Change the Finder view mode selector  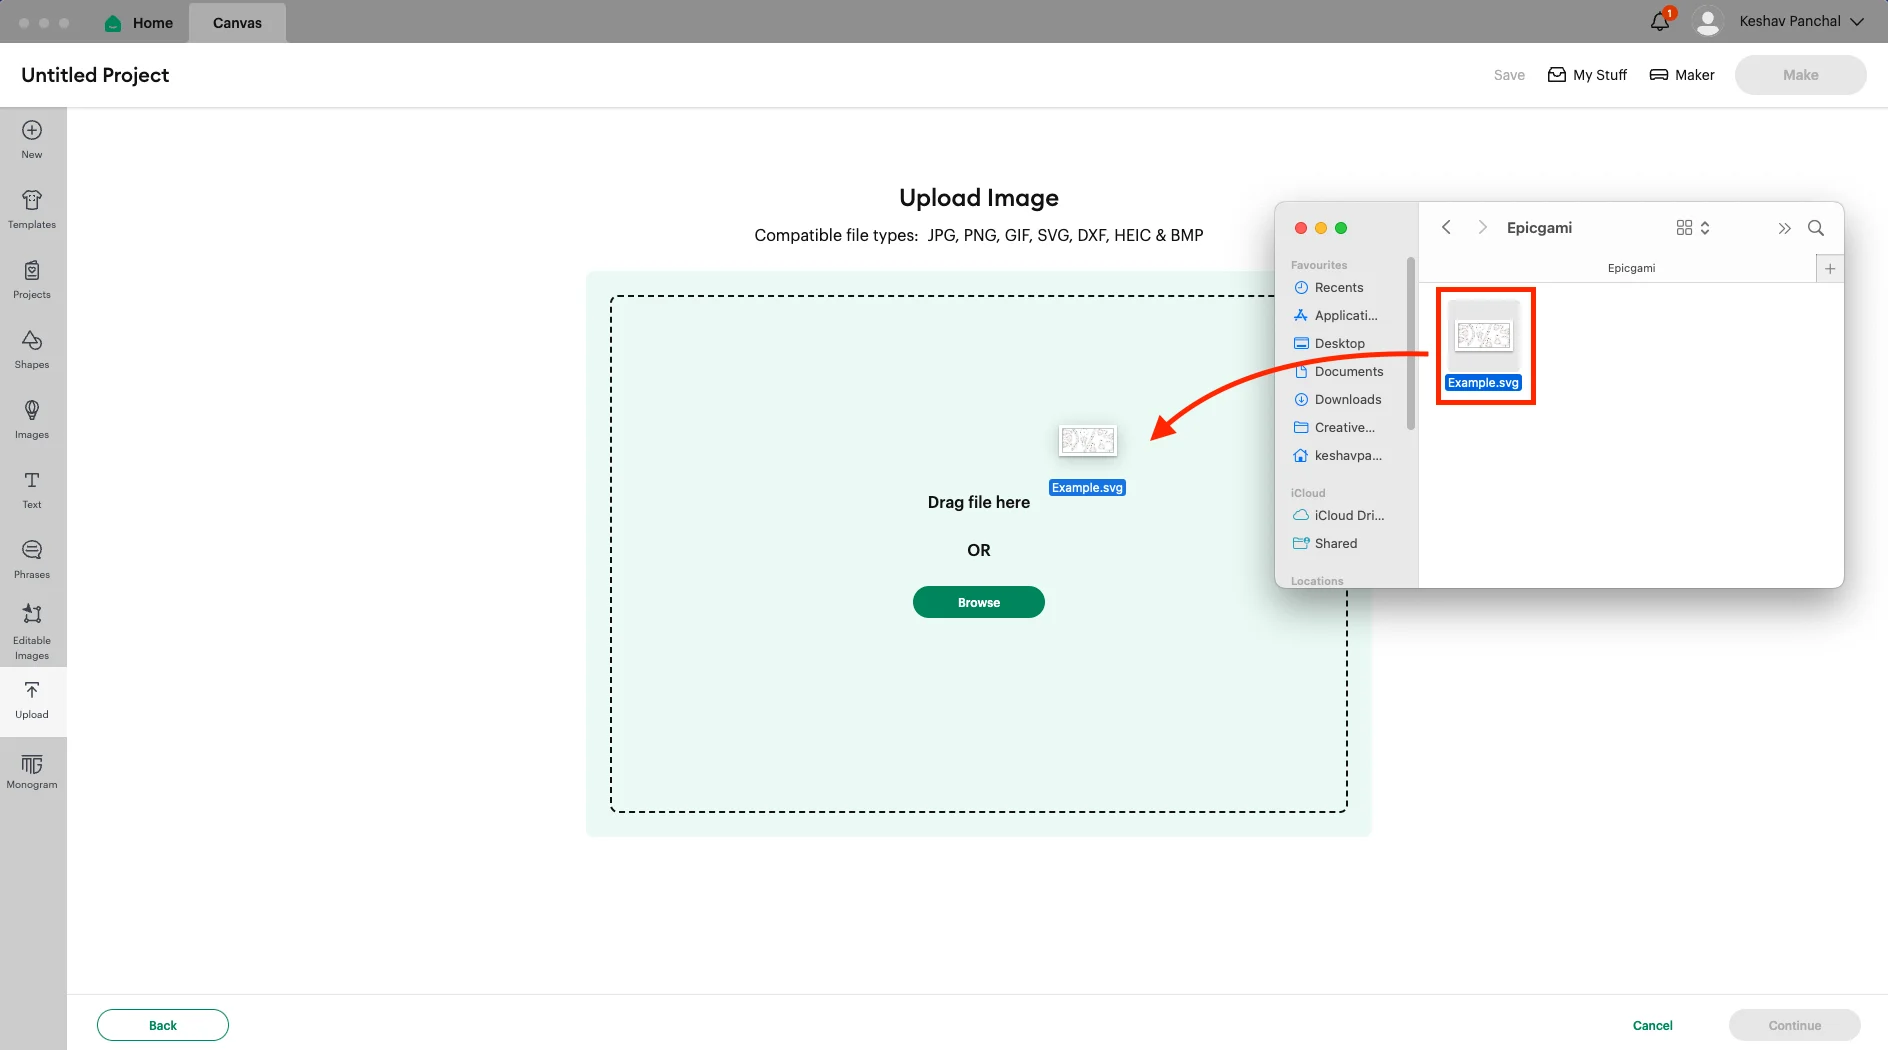click(1693, 228)
